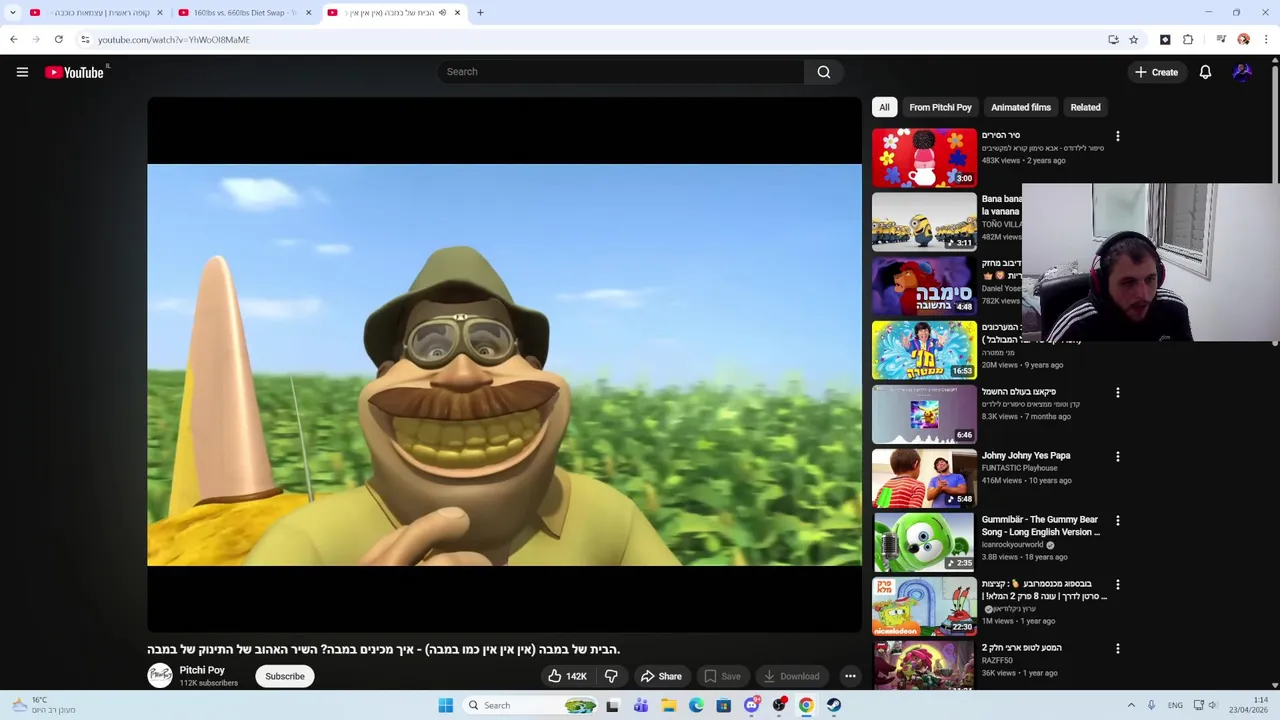This screenshot has height=720, width=1280.
Task: Open the 3:00 flower cartoon video thumbnail
Action: tap(924, 157)
